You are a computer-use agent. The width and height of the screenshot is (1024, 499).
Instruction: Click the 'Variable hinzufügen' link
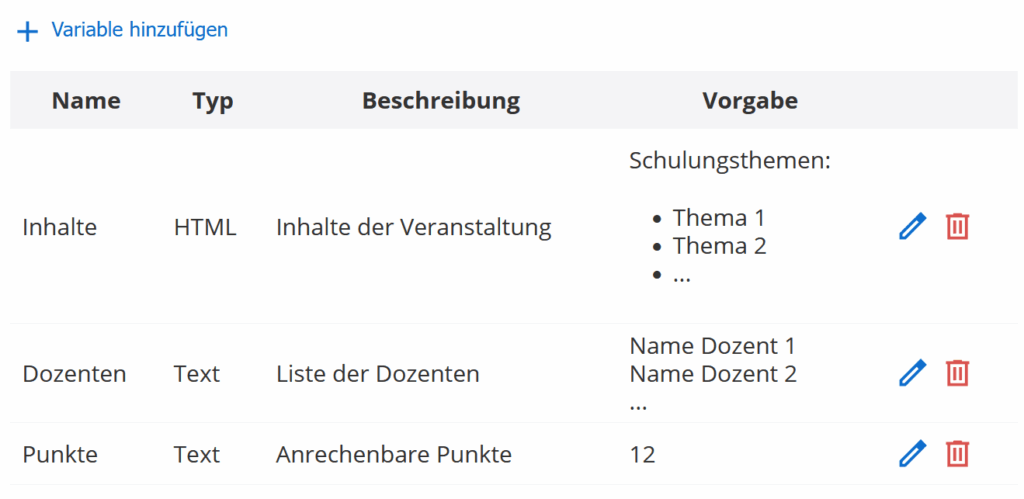click(139, 30)
